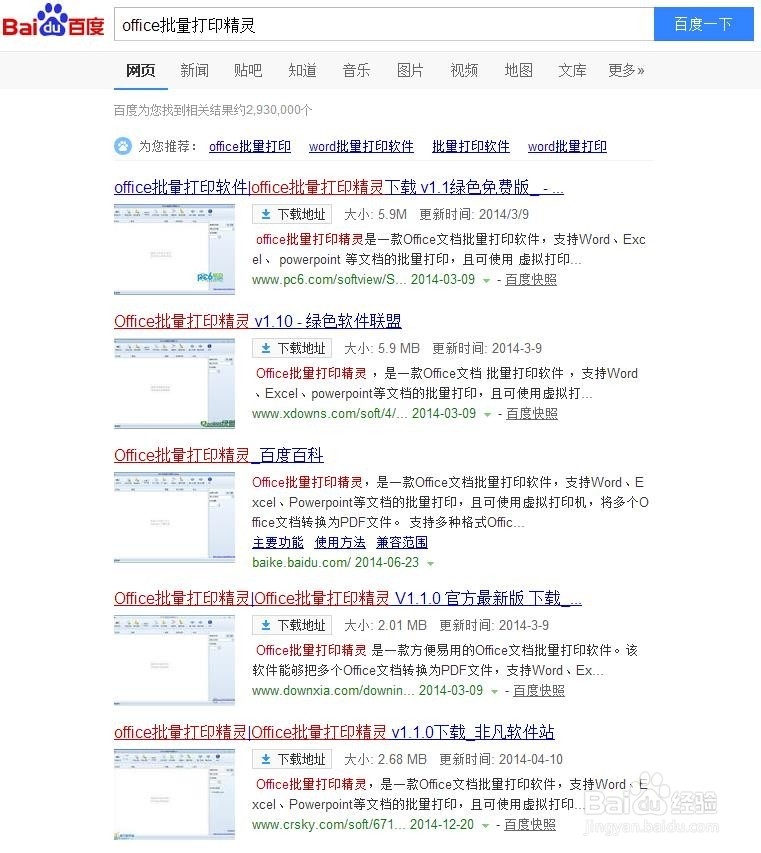Open the 知道 tab
The width and height of the screenshot is (761, 853).
302,70
